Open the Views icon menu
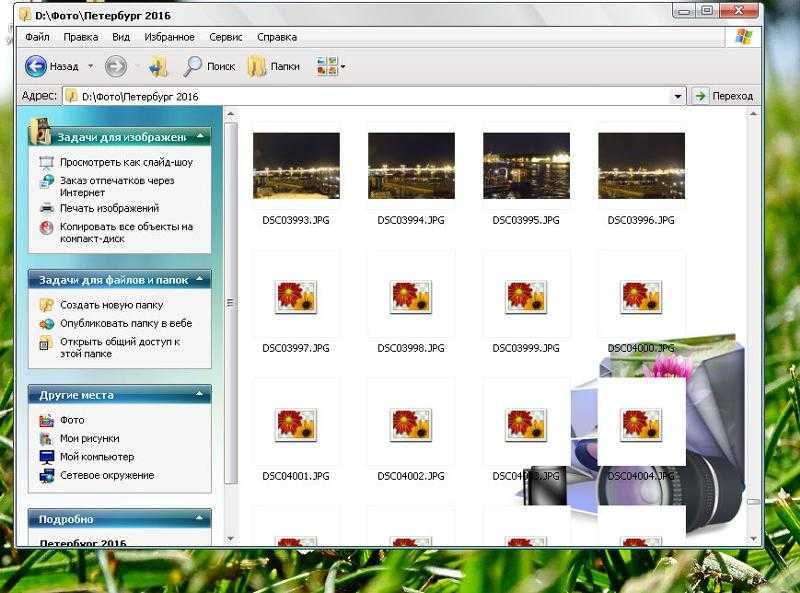800x593 pixels. (327, 66)
